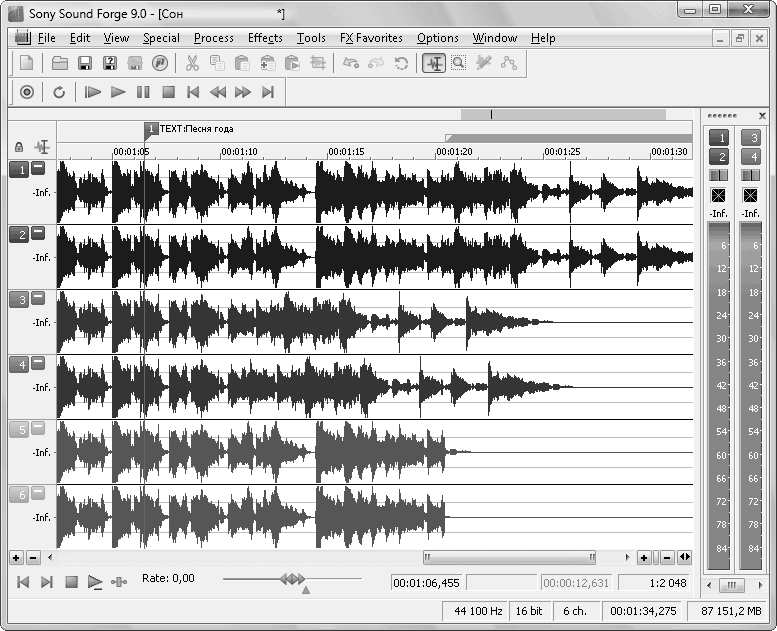Select the Magnify tool in toolbar
Image resolution: width=777 pixels, height=631 pixels.
458,63
